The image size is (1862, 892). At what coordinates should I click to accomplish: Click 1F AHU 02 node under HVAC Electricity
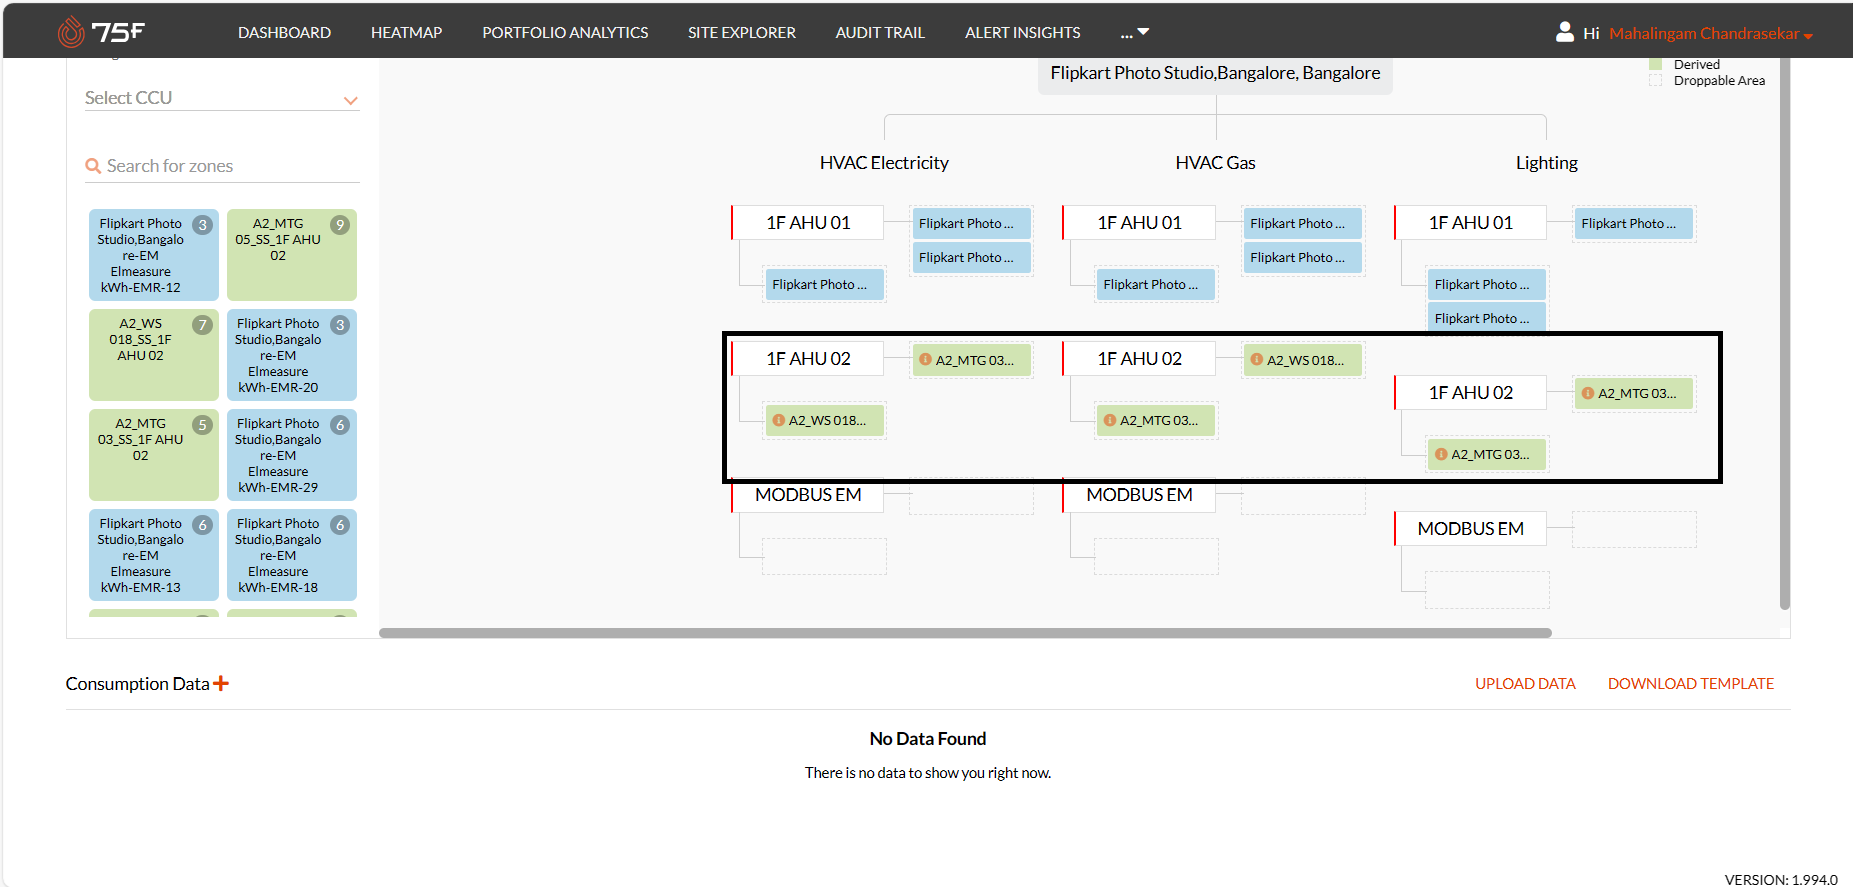[x=808, y=359]
